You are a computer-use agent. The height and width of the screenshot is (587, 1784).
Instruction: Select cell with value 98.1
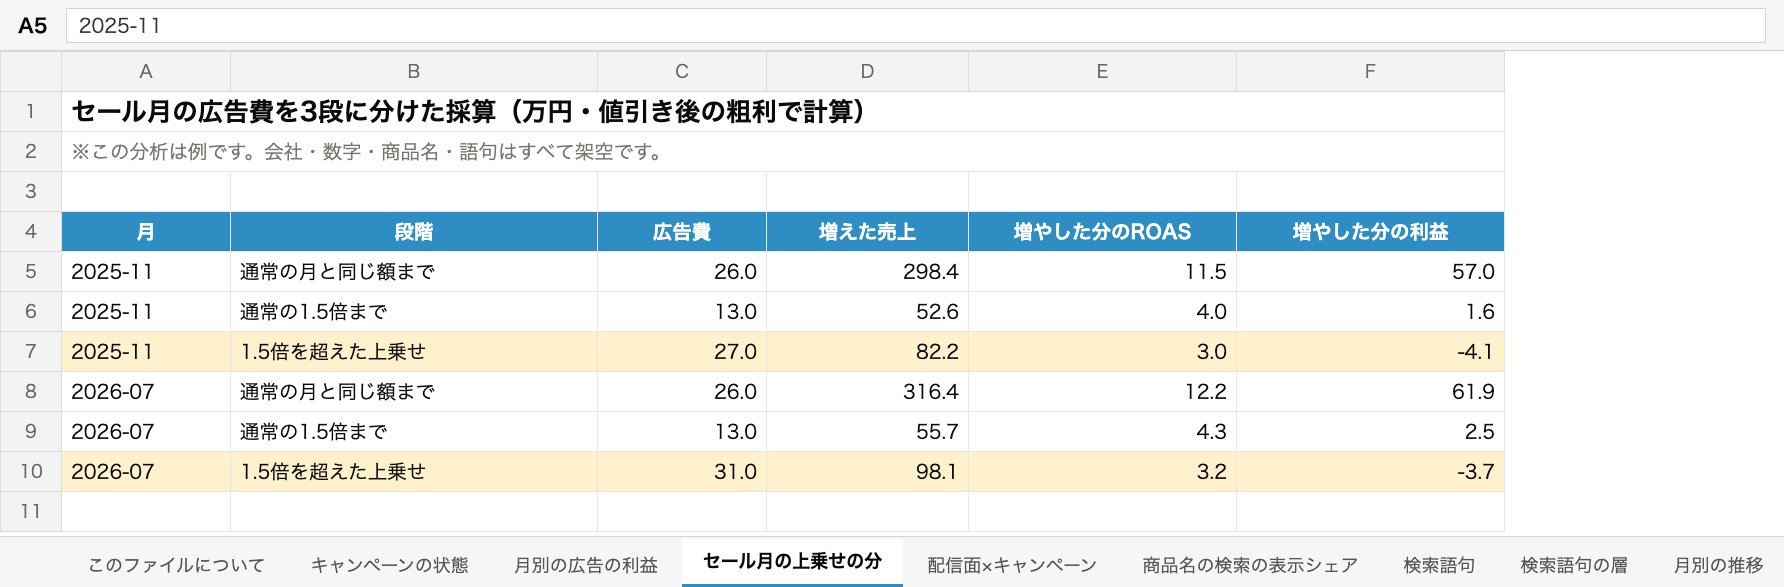point(867,472)
